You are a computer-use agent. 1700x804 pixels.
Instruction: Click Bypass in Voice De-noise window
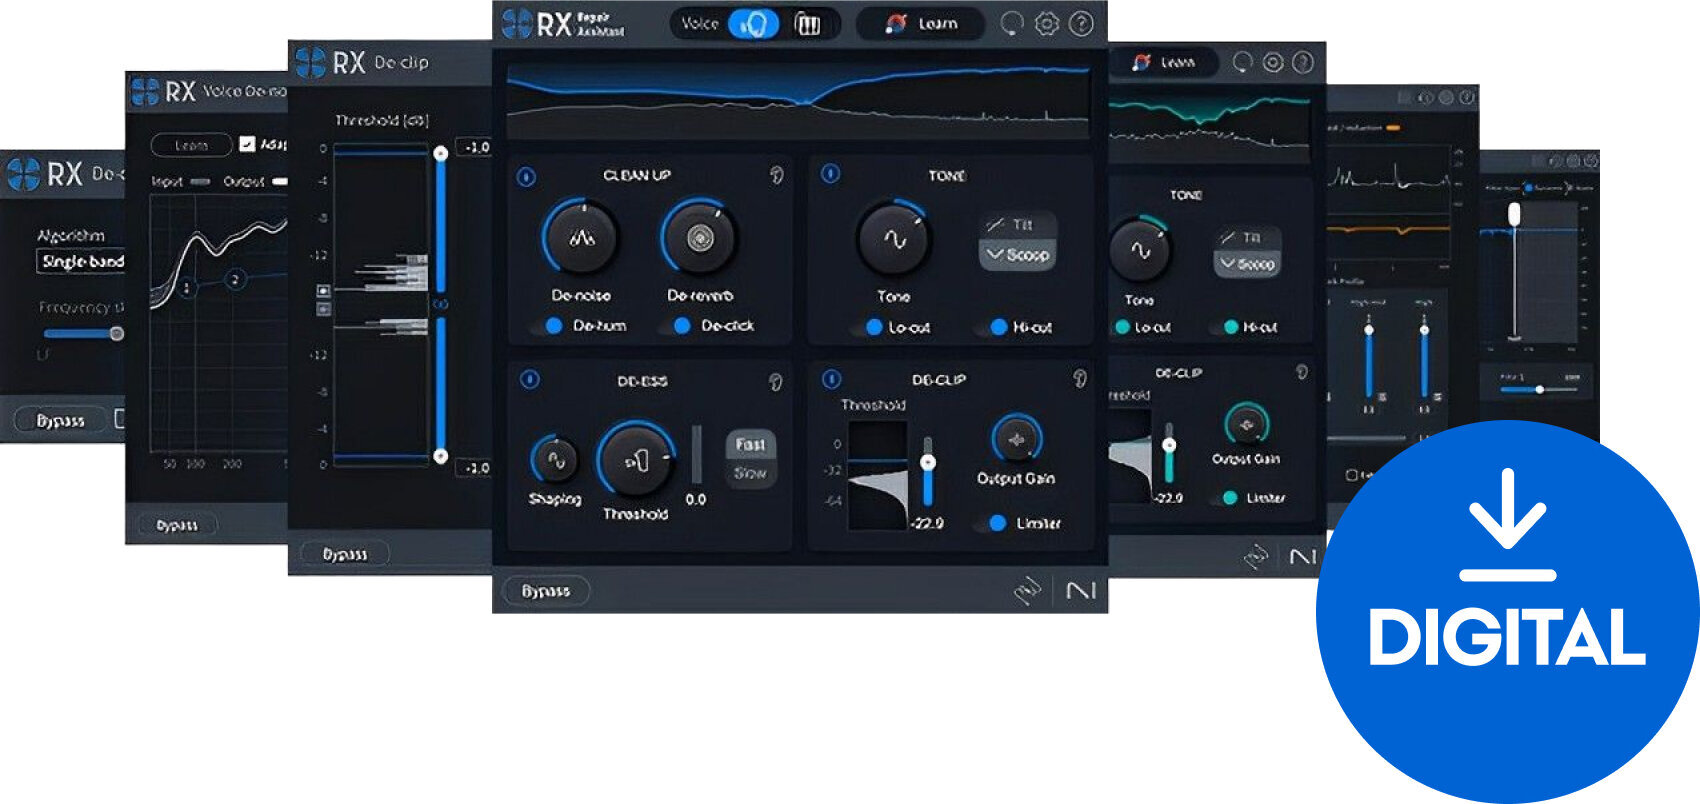[177, 525]
